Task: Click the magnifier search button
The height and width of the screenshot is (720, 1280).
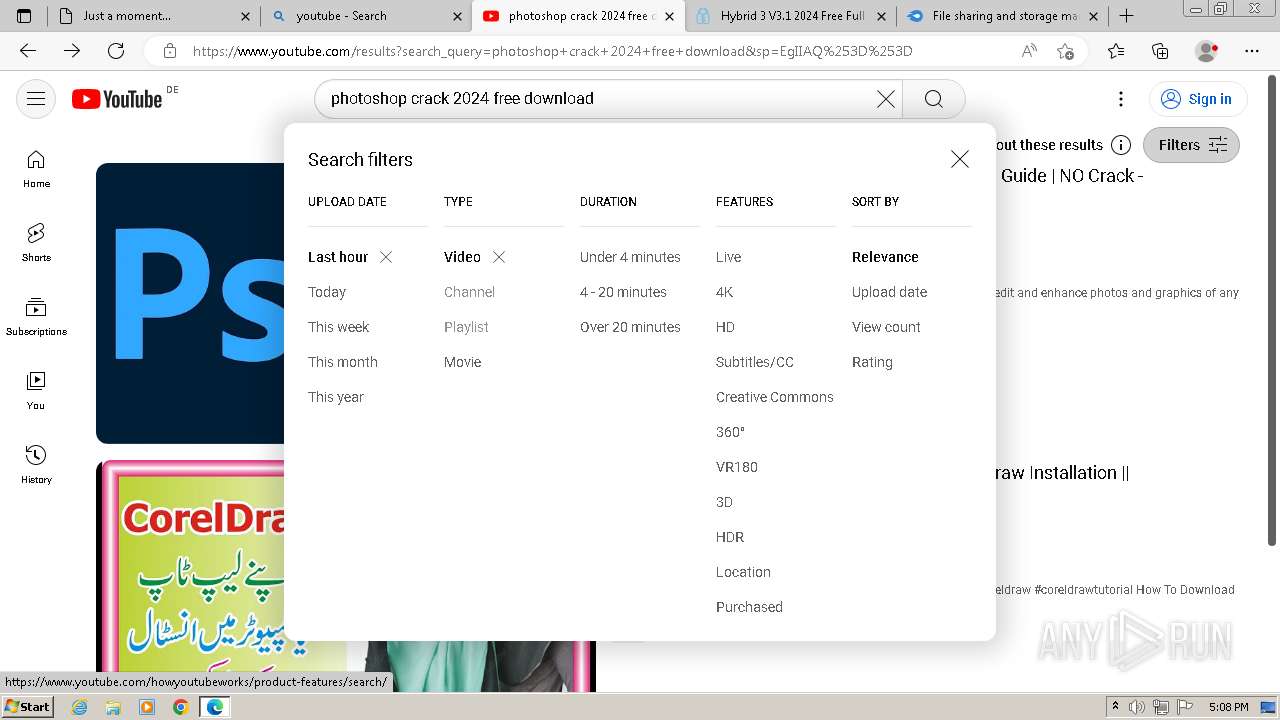Action: (934, 98)
